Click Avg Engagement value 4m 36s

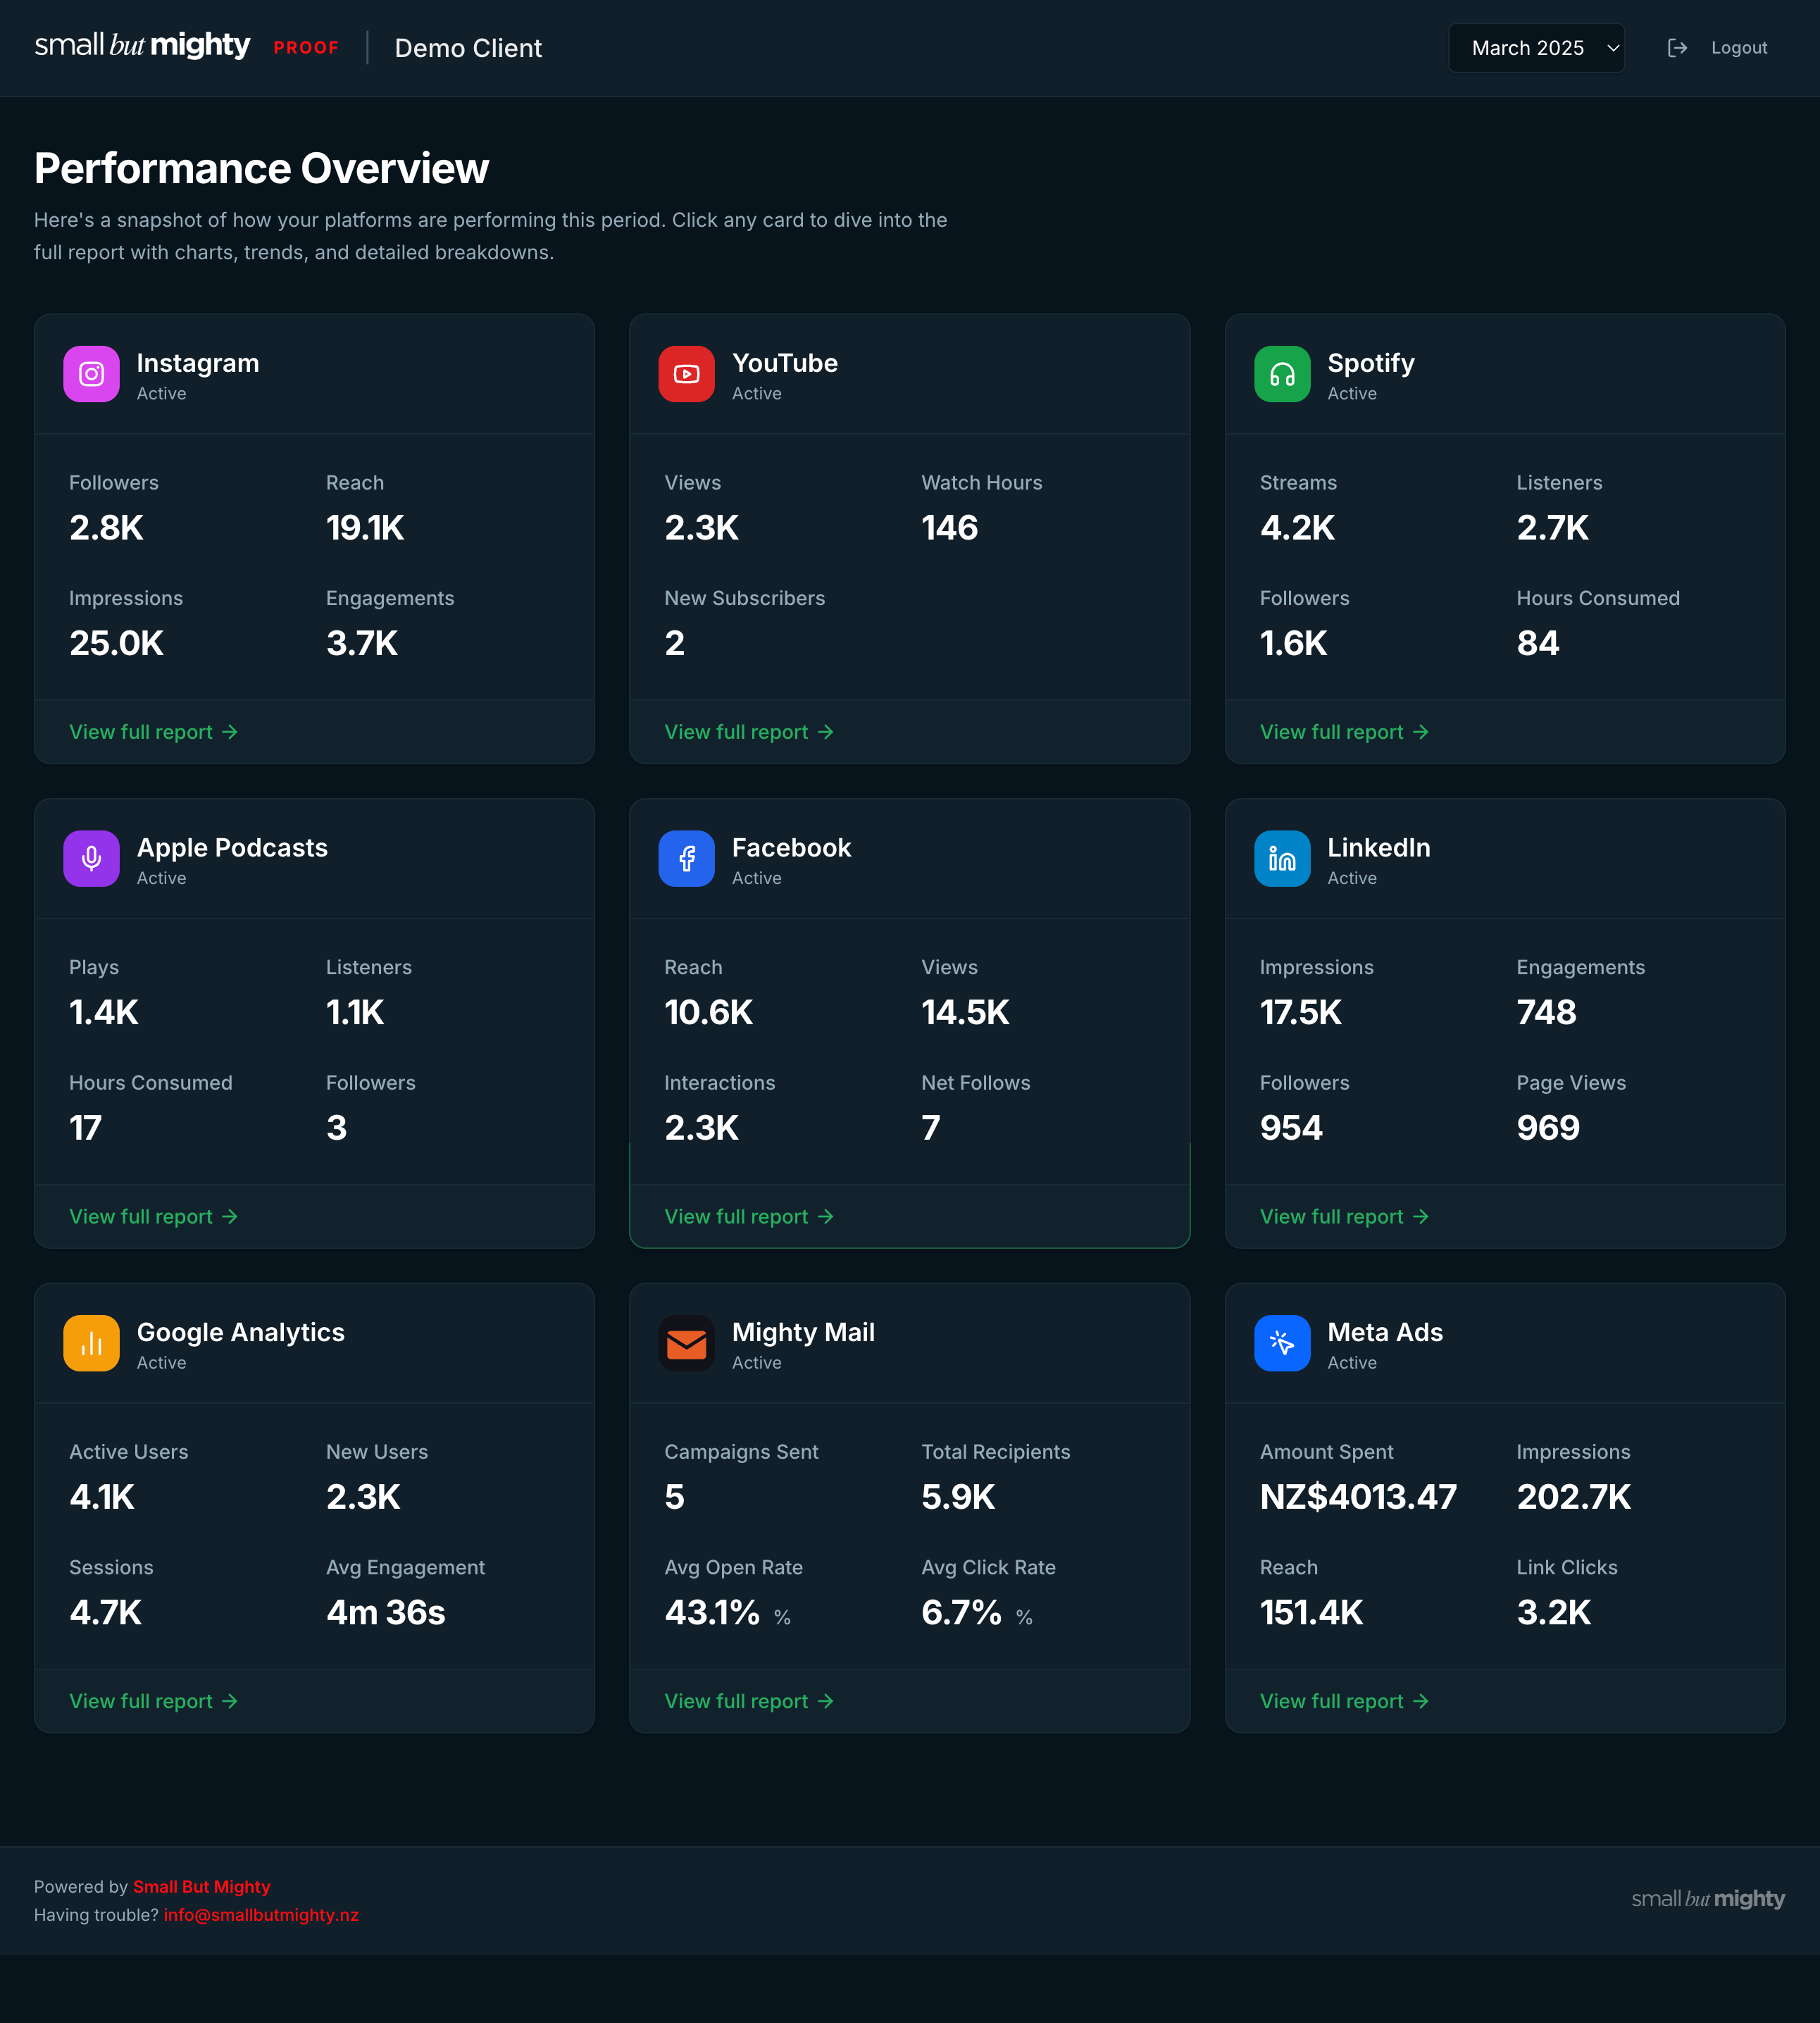[386, 1612]
